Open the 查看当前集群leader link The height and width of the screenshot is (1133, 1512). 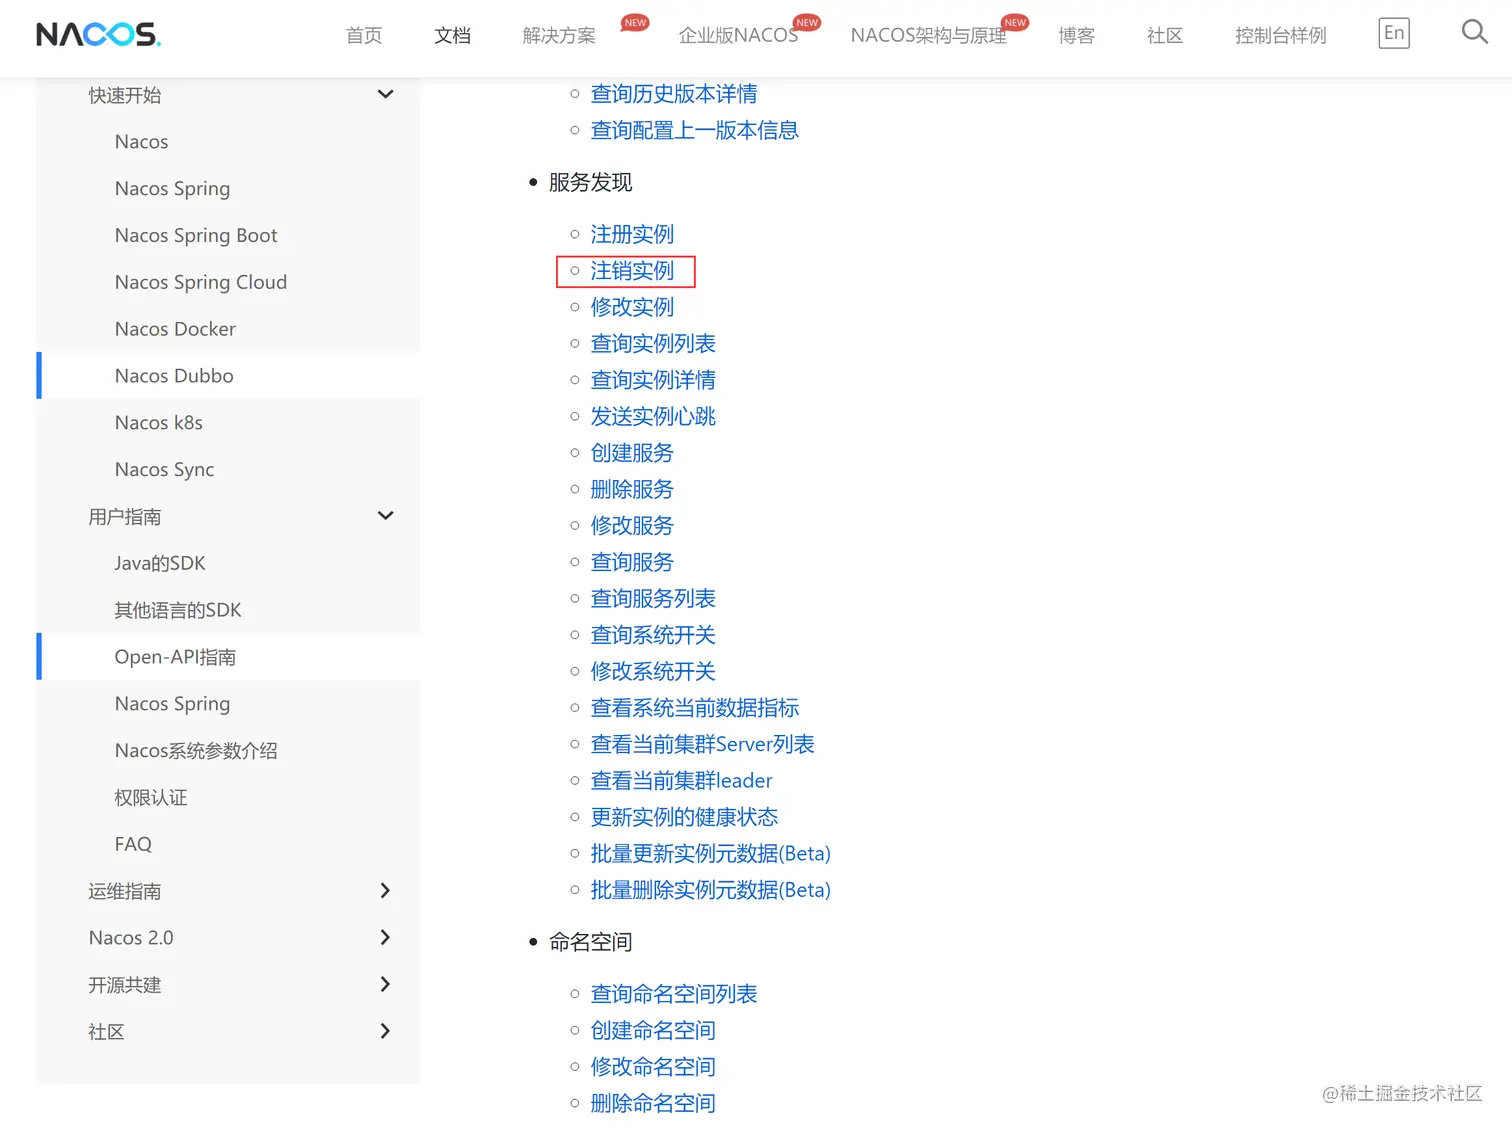click(x=681, y=780)
